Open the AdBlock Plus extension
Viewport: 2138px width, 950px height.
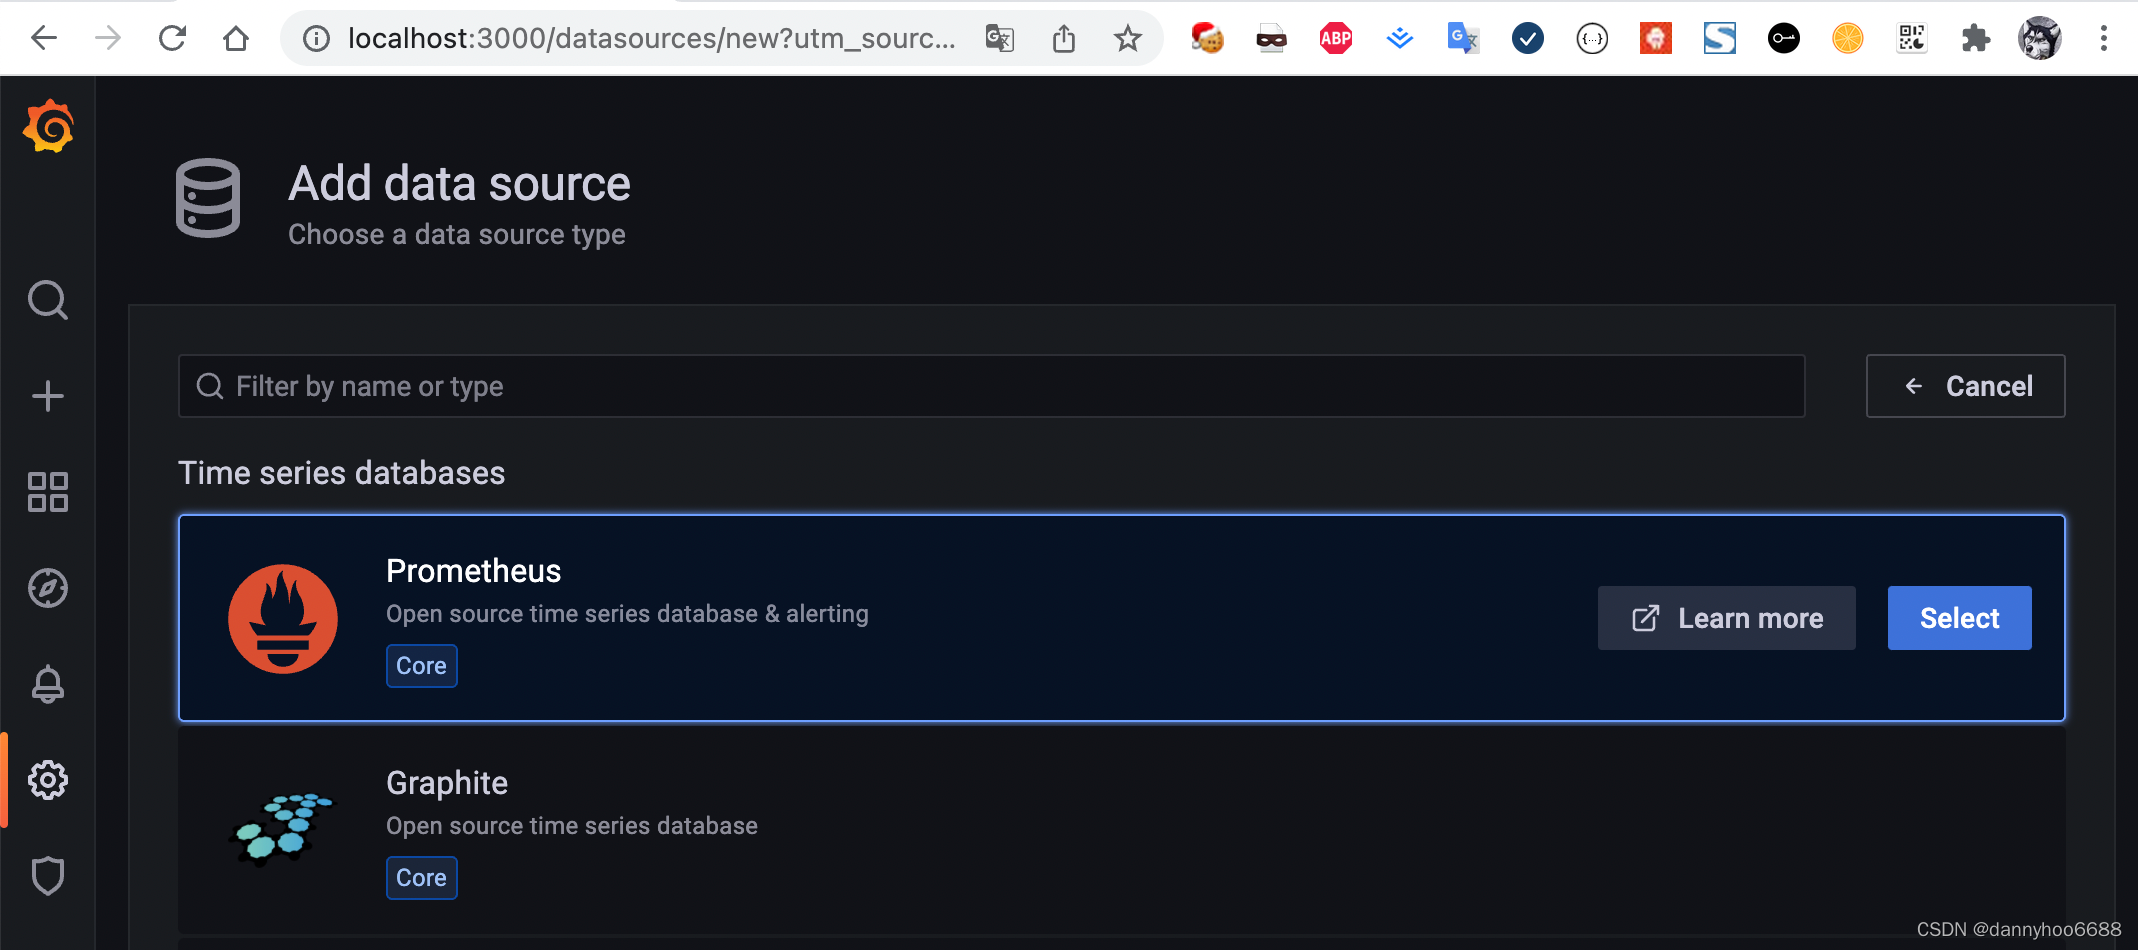(1336, 38)
